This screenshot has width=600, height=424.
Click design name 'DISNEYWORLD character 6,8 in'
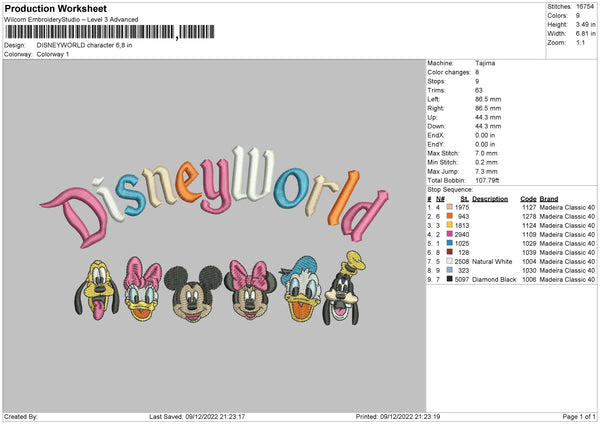click(84, 45)
